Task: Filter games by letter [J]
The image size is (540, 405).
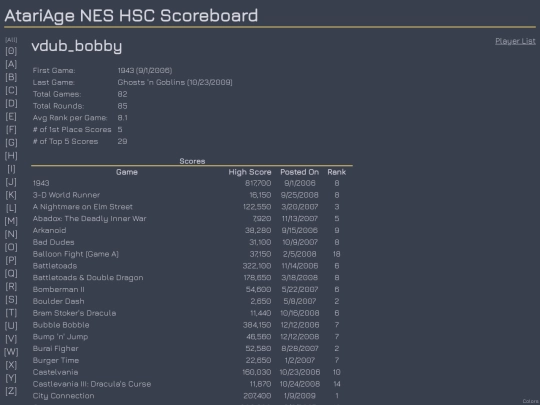Action: tap(11, 182)
